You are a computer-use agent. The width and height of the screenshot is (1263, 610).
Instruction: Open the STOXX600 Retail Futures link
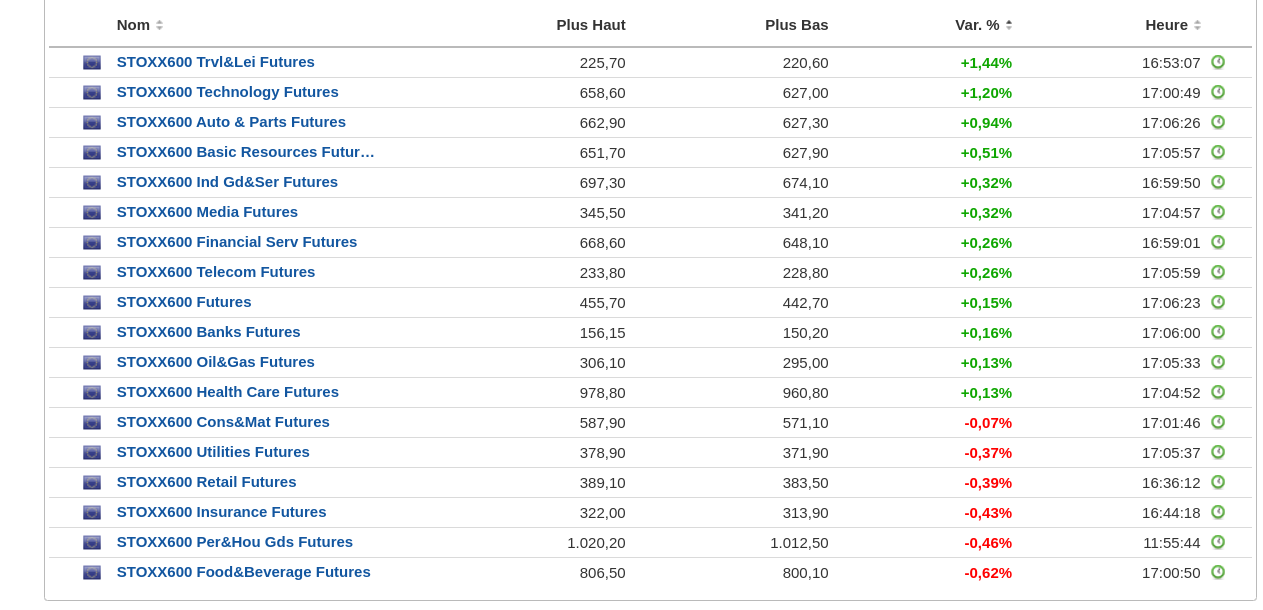[x=206, y=482]
